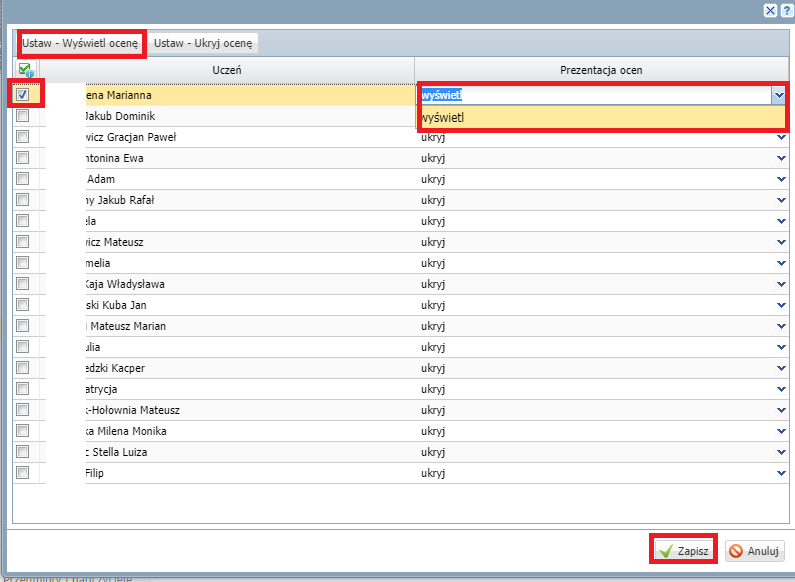Select the student row Jakub Dominik
The width and height of the screenshot is (795, 582).
[x=401, y=116]
